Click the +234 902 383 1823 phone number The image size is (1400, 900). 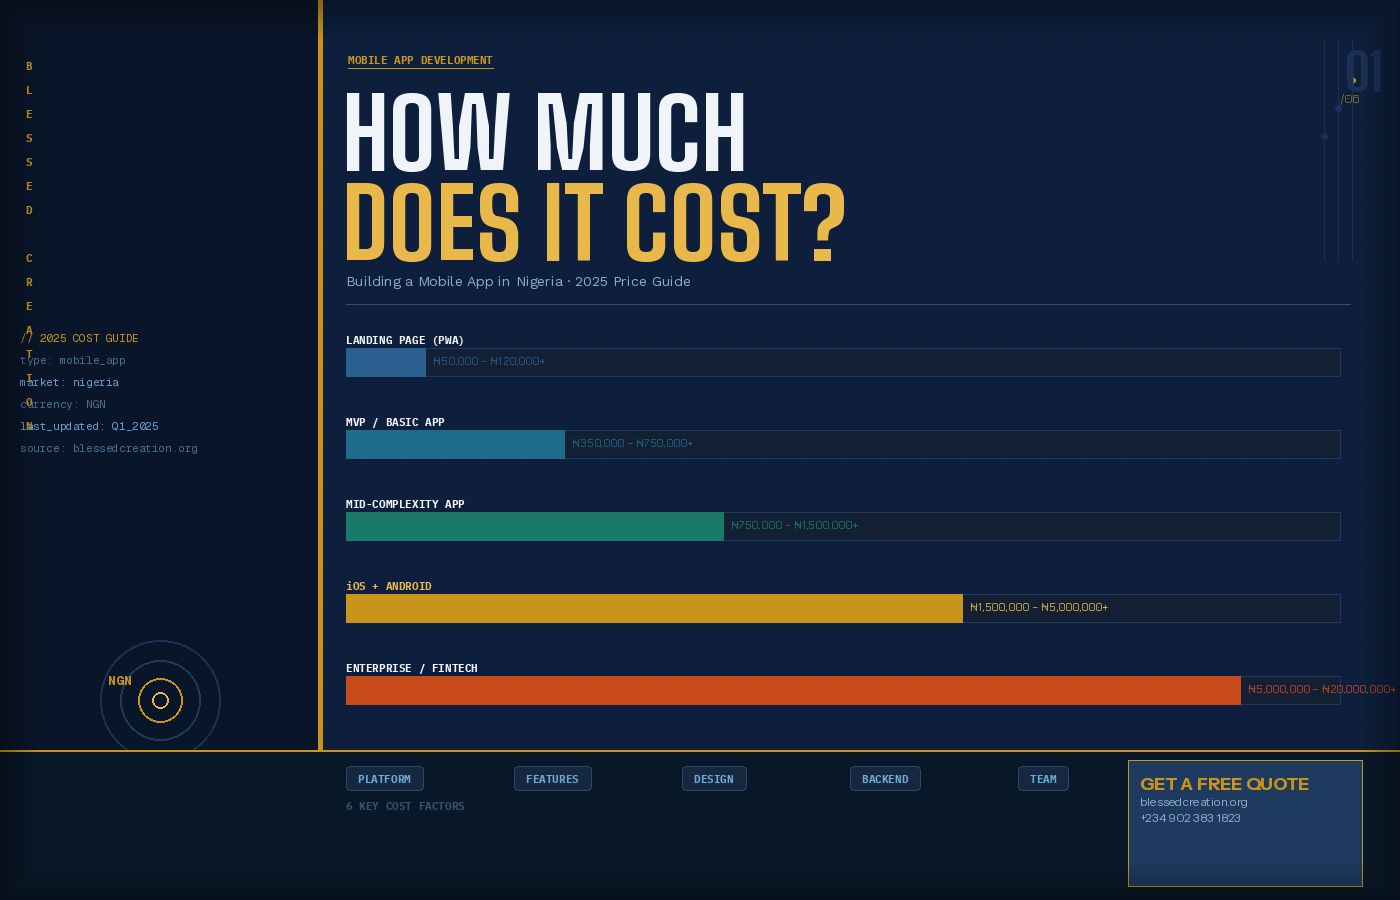pyautogui.click(x=1190, y=818)
